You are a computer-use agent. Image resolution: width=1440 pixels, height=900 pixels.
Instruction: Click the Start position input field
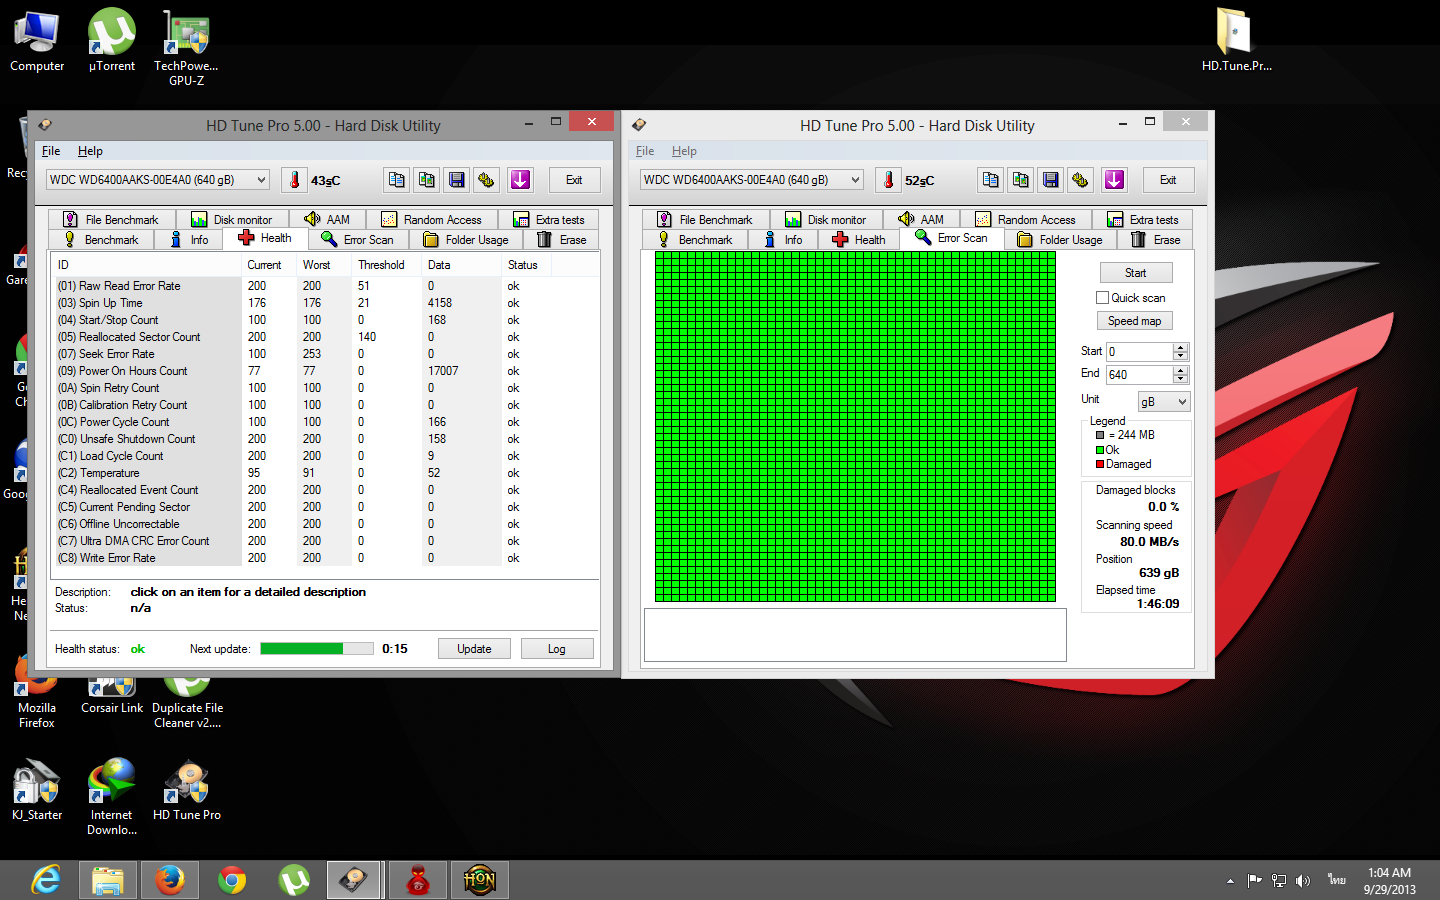[1139, 352]
